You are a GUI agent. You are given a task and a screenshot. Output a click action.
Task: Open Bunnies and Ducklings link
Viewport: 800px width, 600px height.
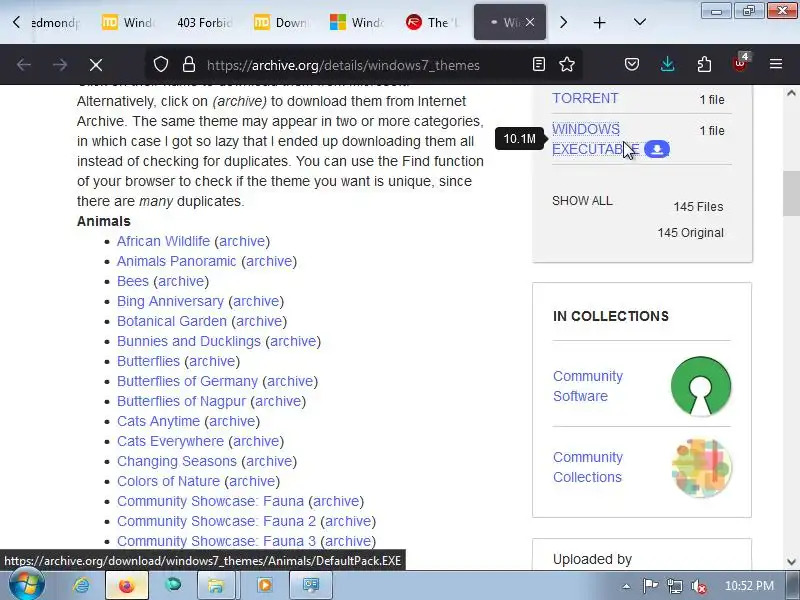189,341
